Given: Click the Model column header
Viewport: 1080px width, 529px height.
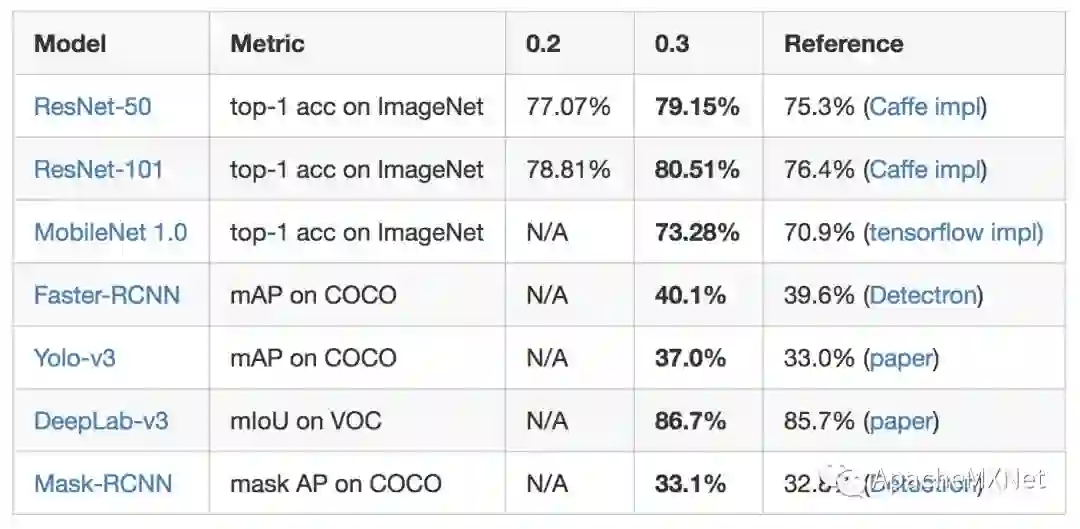Looking at the screenshot, I should pyautogui.click(x=70, y=44).
